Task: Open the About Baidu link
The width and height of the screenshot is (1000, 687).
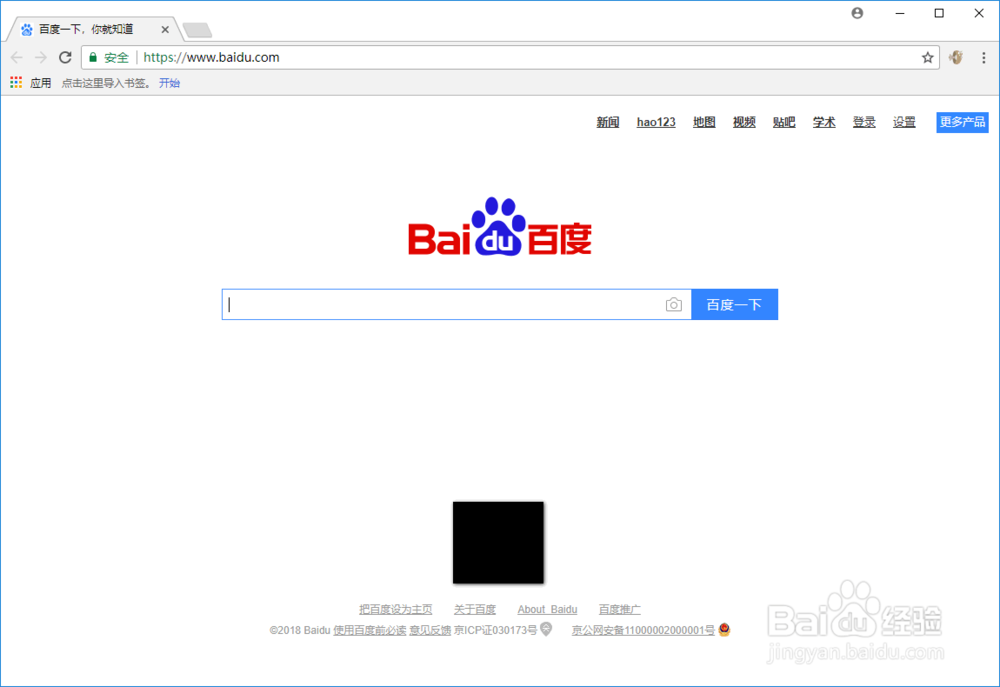Action: click(x=547, y=609)
